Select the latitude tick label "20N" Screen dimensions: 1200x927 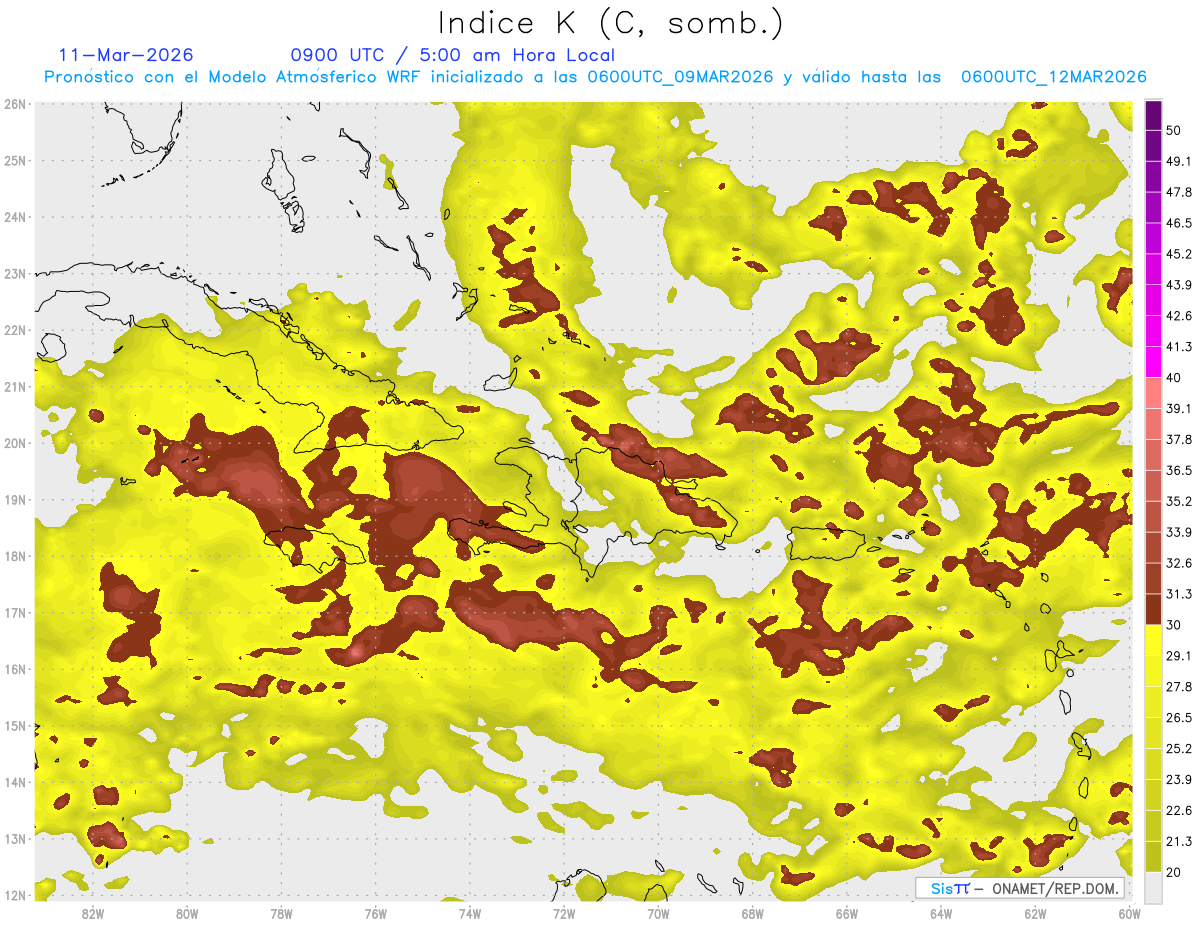click(15, 443)
